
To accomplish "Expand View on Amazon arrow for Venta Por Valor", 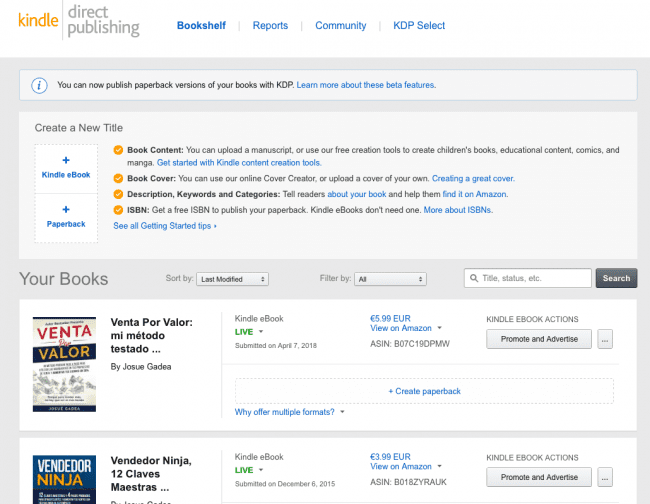I will (439, 328).
